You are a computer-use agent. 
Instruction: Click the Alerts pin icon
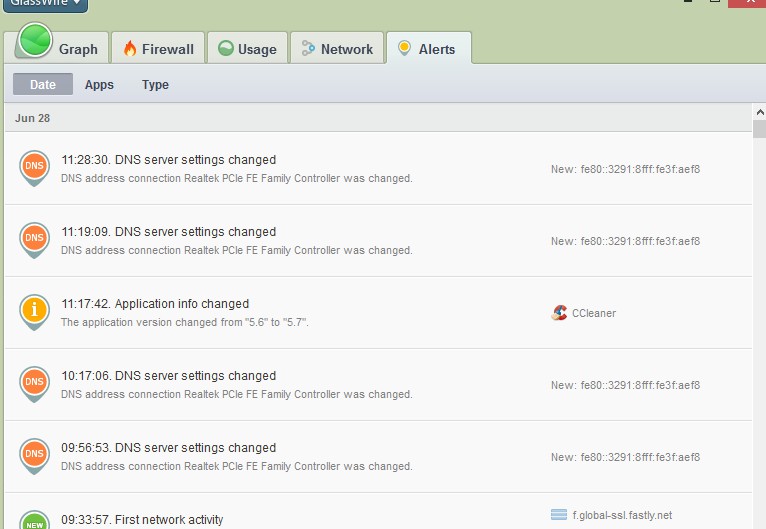click(404, 48)
